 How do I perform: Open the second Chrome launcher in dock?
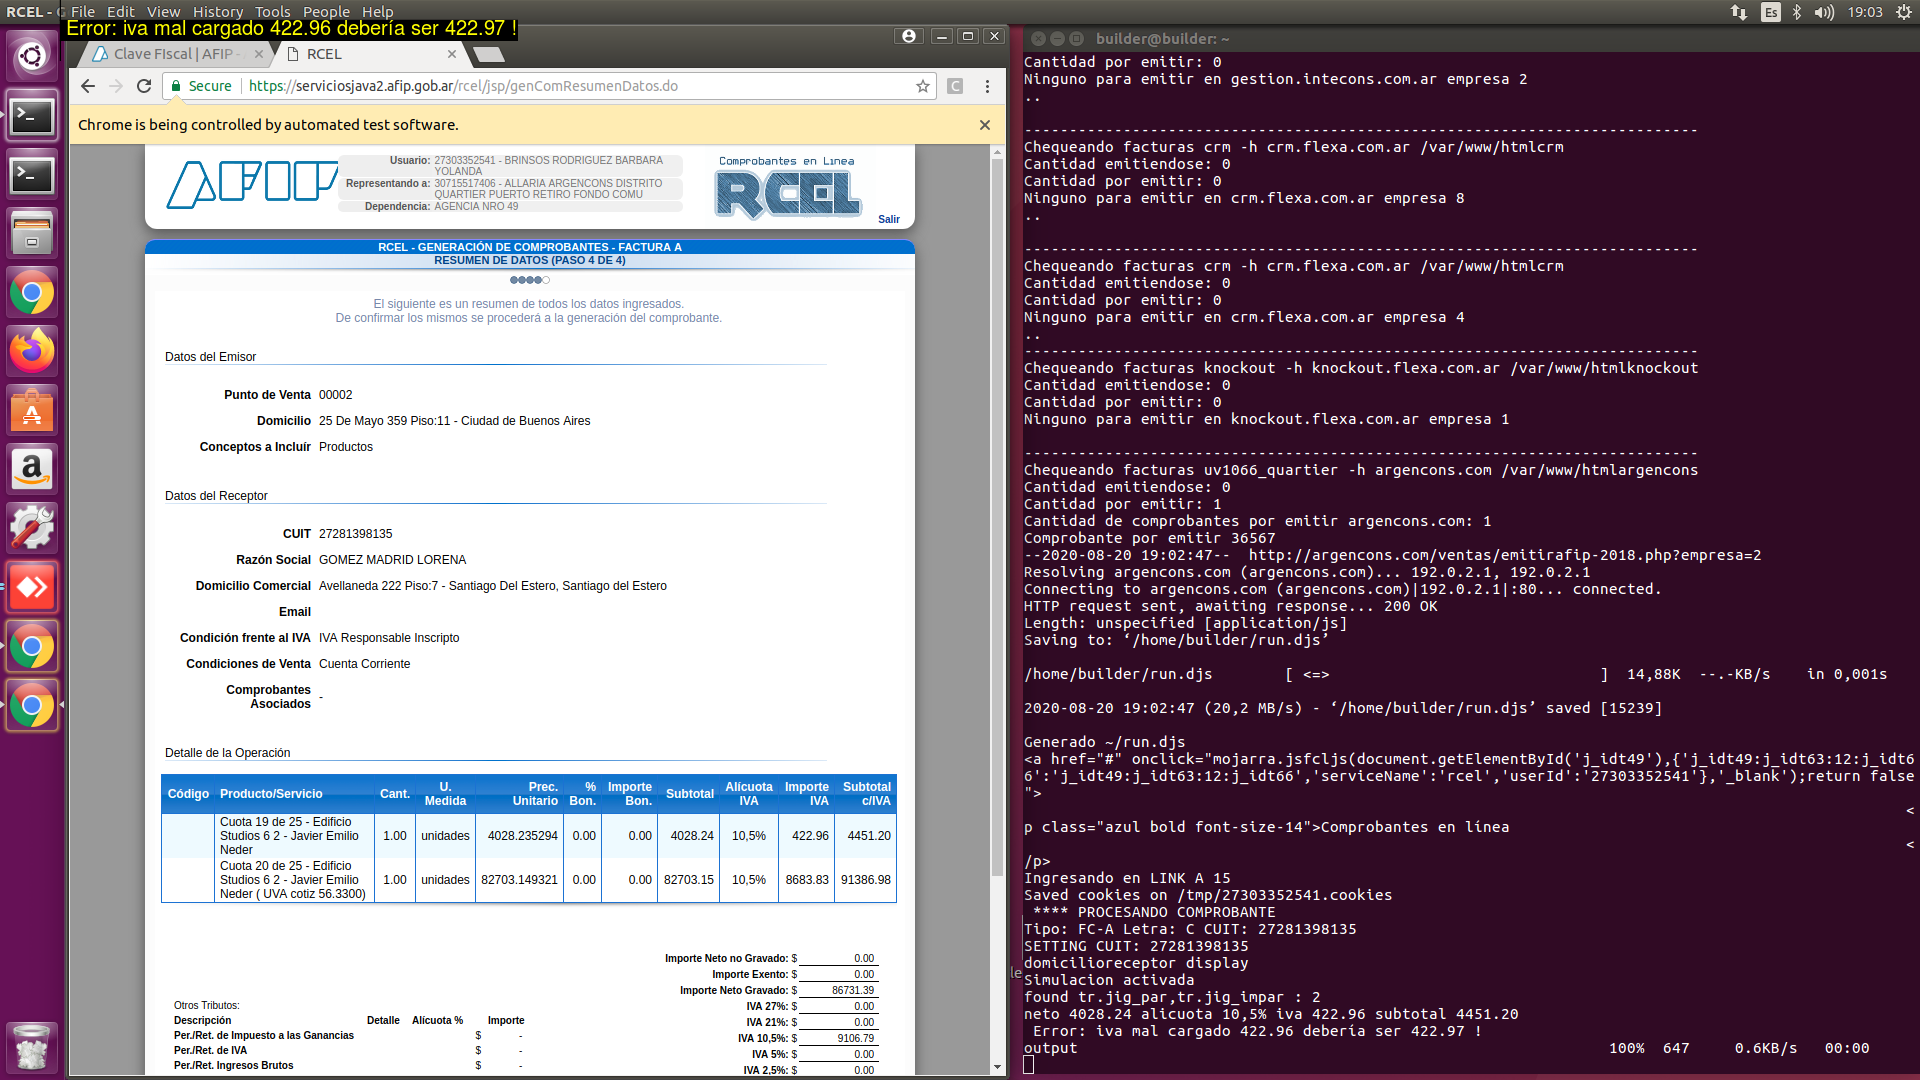[32, 647]
